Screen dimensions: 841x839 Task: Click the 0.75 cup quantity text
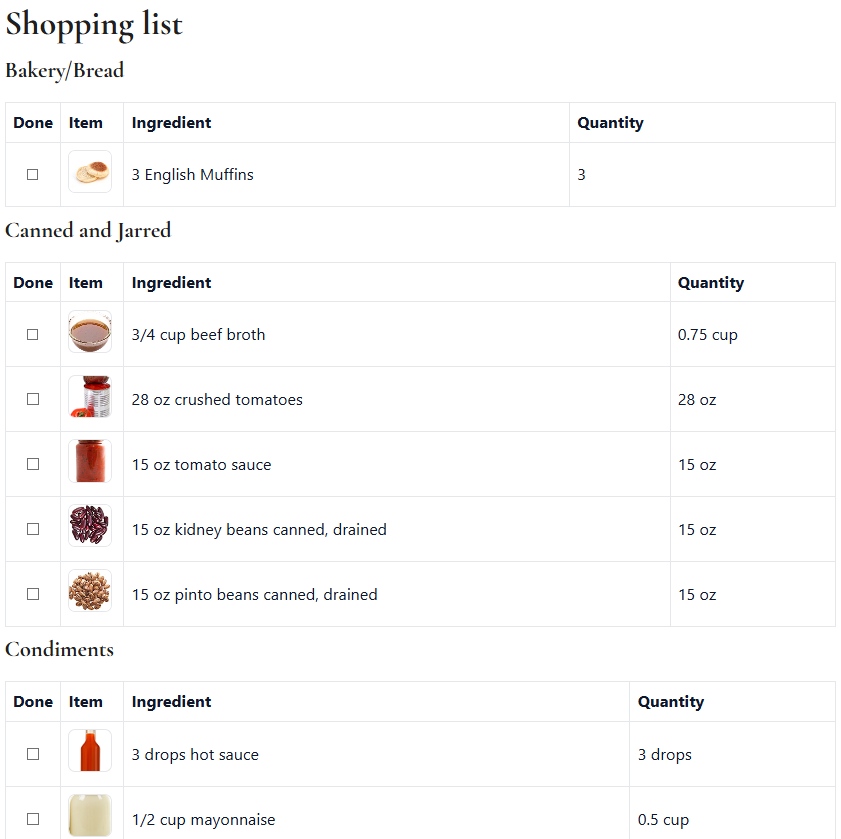708,334
